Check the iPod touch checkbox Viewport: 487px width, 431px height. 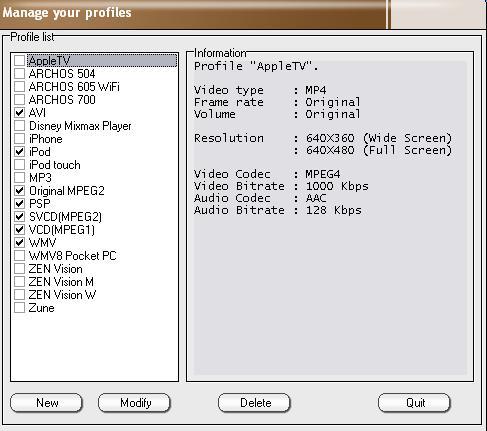(19, 165)
